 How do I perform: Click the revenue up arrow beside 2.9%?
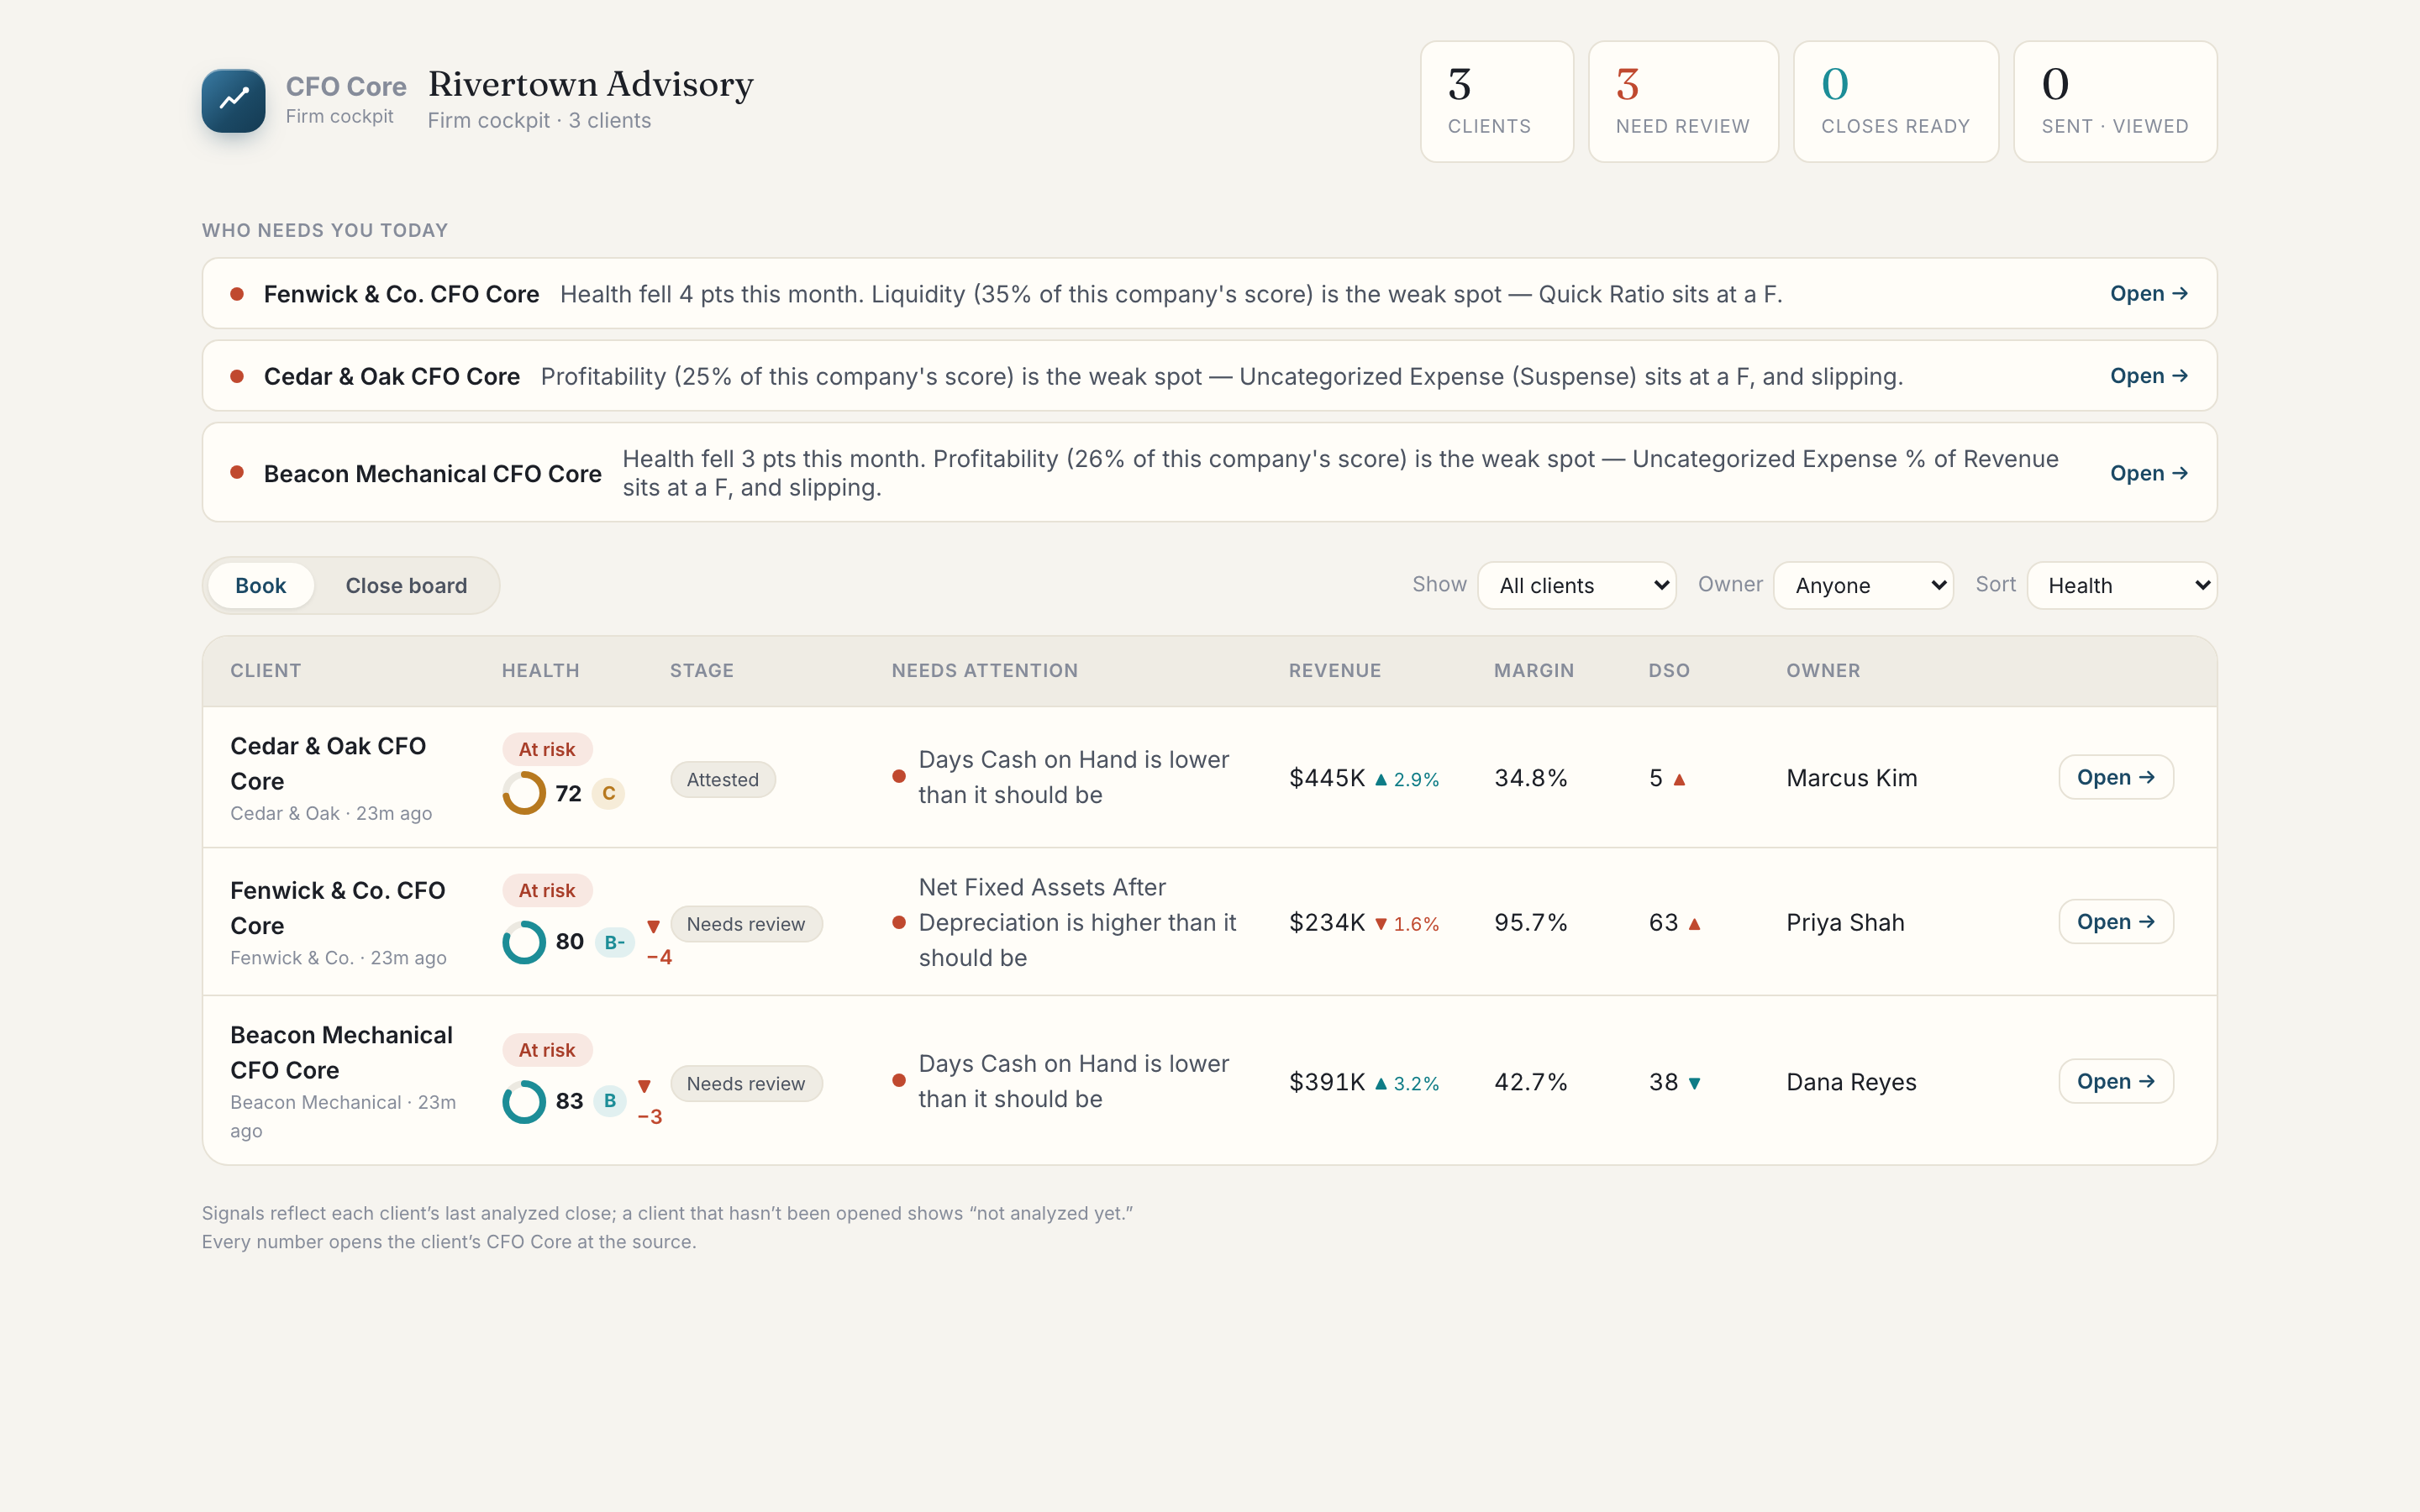point(1381,780)
